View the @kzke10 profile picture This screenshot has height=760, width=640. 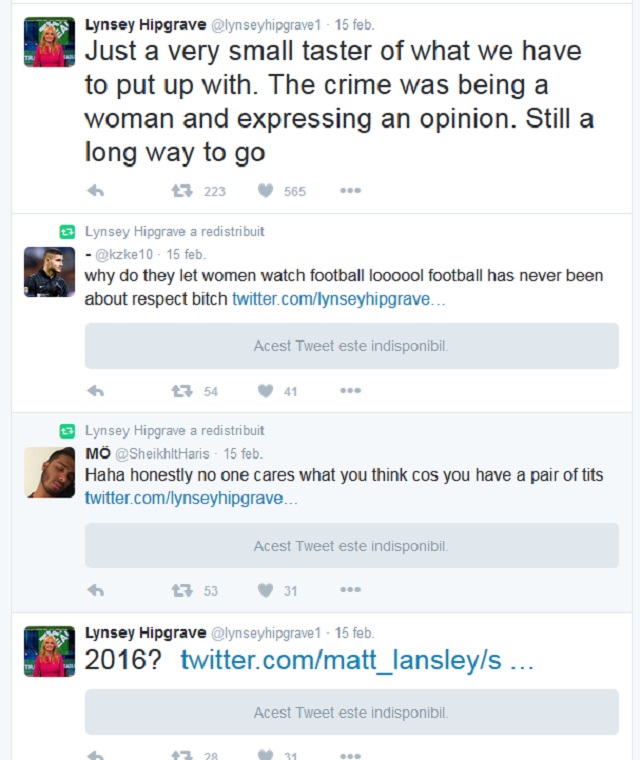49,272
